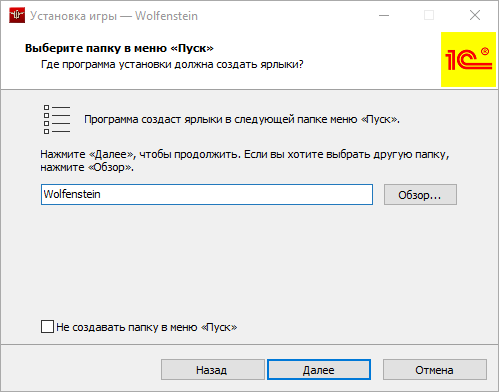Click the «Установка игры — Wolfenstein» window title
The image size is (499, 392).
114,16
